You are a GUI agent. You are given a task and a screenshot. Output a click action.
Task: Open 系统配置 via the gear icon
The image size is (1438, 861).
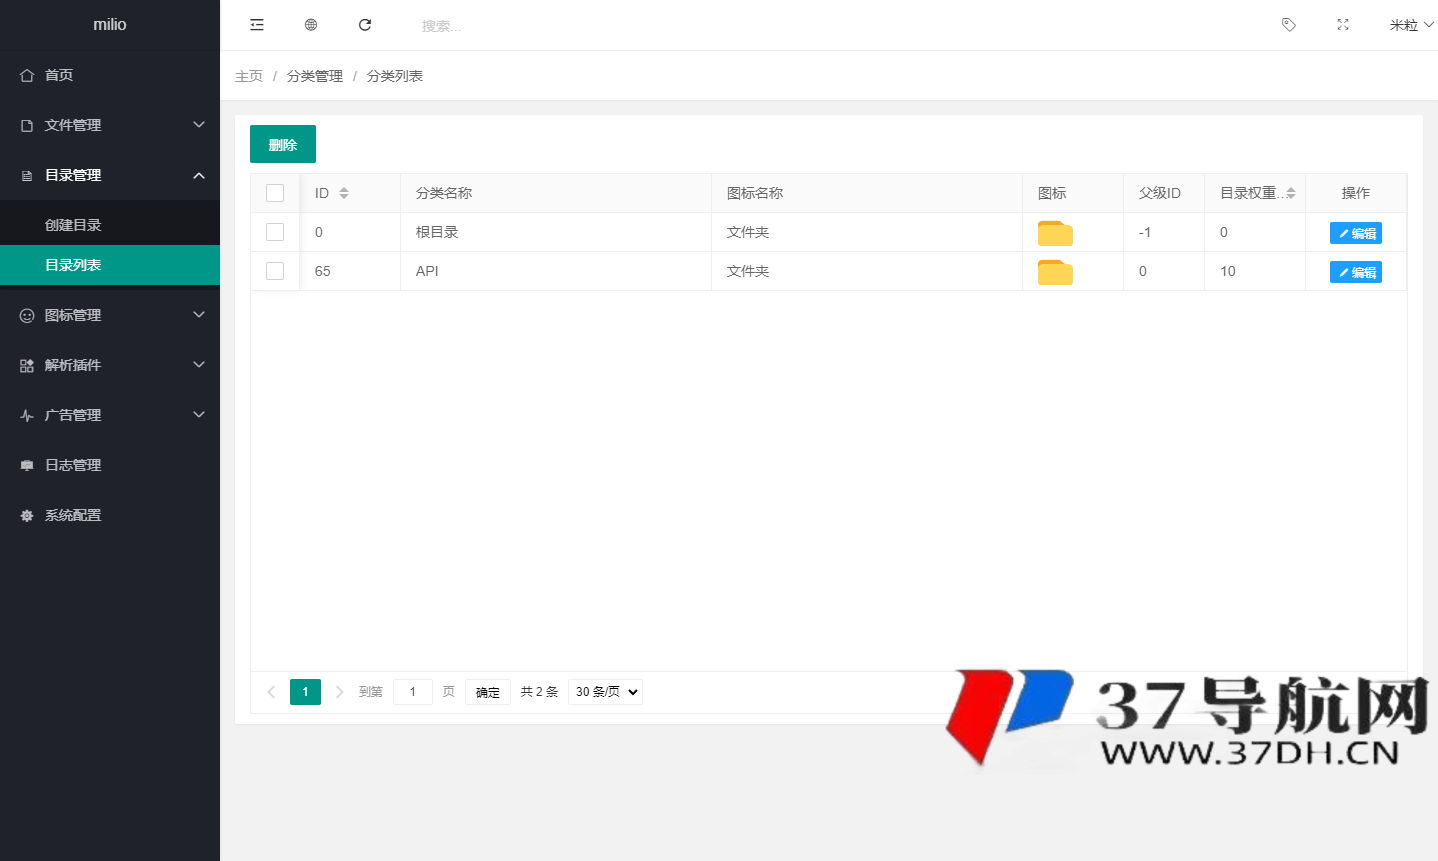[x=26, y=514]
